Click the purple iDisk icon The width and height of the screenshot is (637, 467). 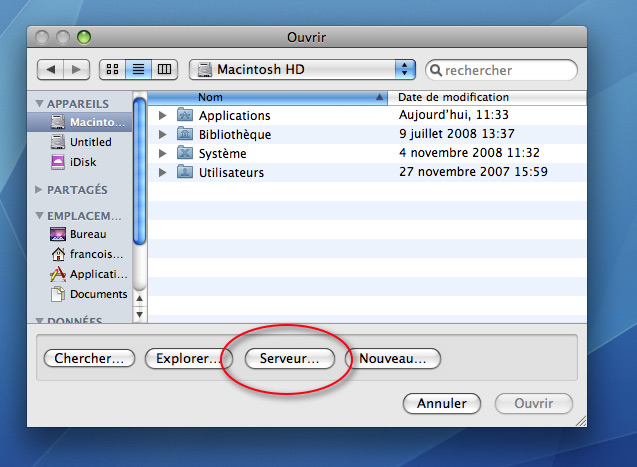(x=58, y=162)
